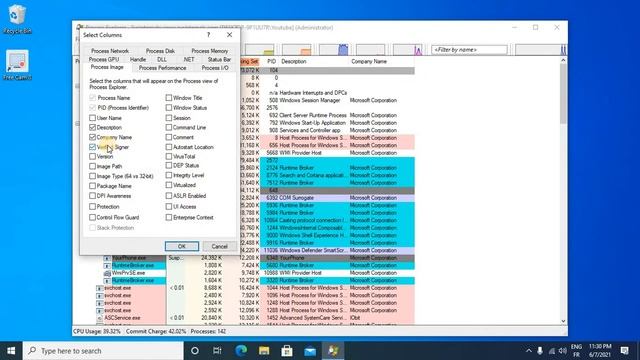640x360 pixels.
Task: Tick the ASLR Enabled checkbox
Action: click(x=169, y=196)
